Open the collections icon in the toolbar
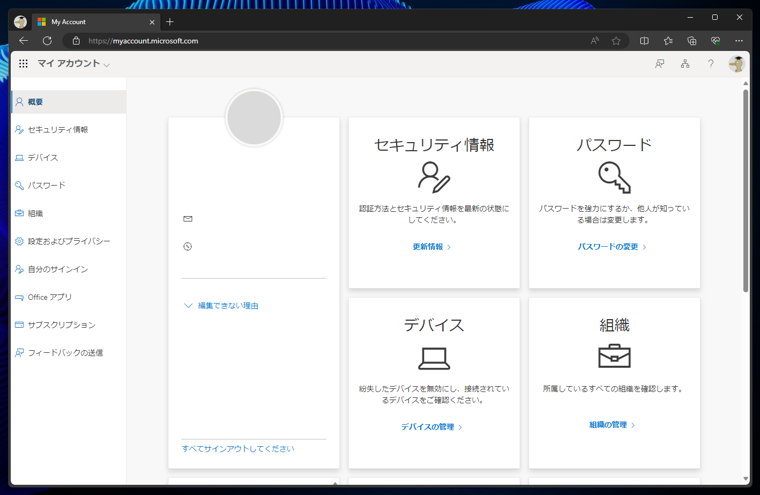Viewport: 760px width, 495px height. pyautogui.click(x=692, y=41)
